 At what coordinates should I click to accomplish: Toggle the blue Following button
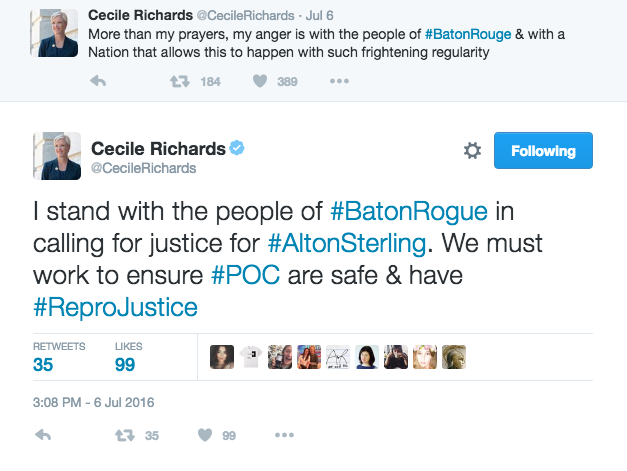click(543, 150)
